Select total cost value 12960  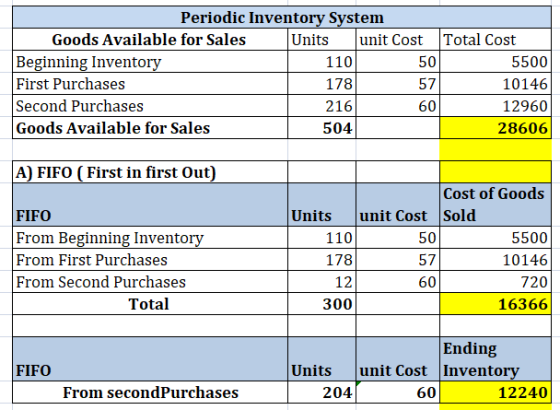point(495,106)
